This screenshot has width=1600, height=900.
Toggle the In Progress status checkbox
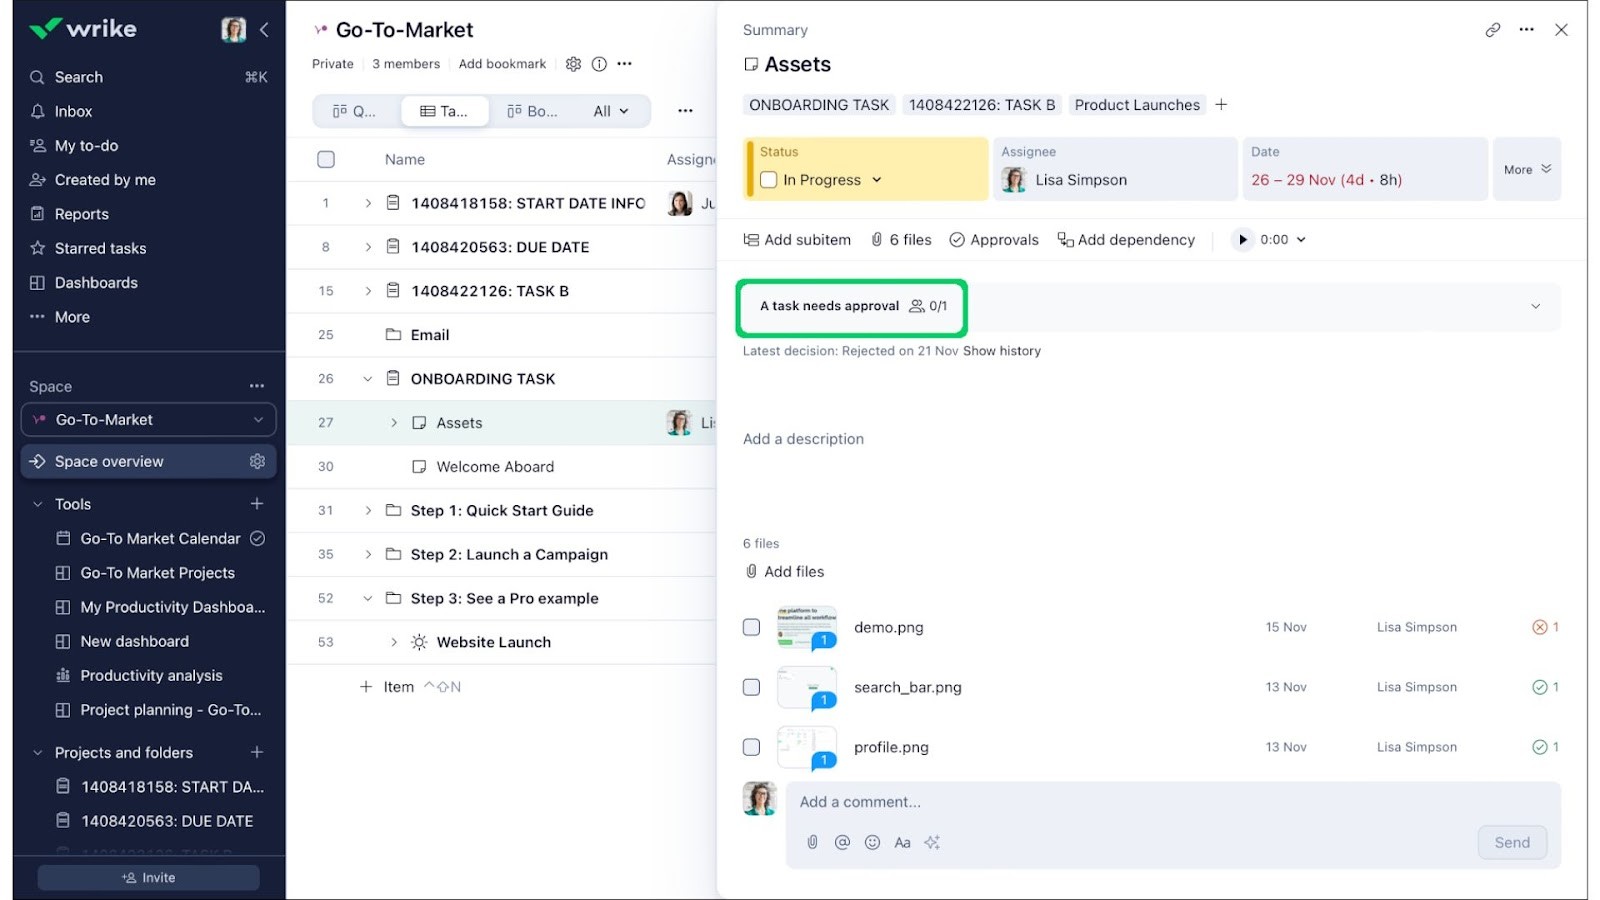coord(767,180)
